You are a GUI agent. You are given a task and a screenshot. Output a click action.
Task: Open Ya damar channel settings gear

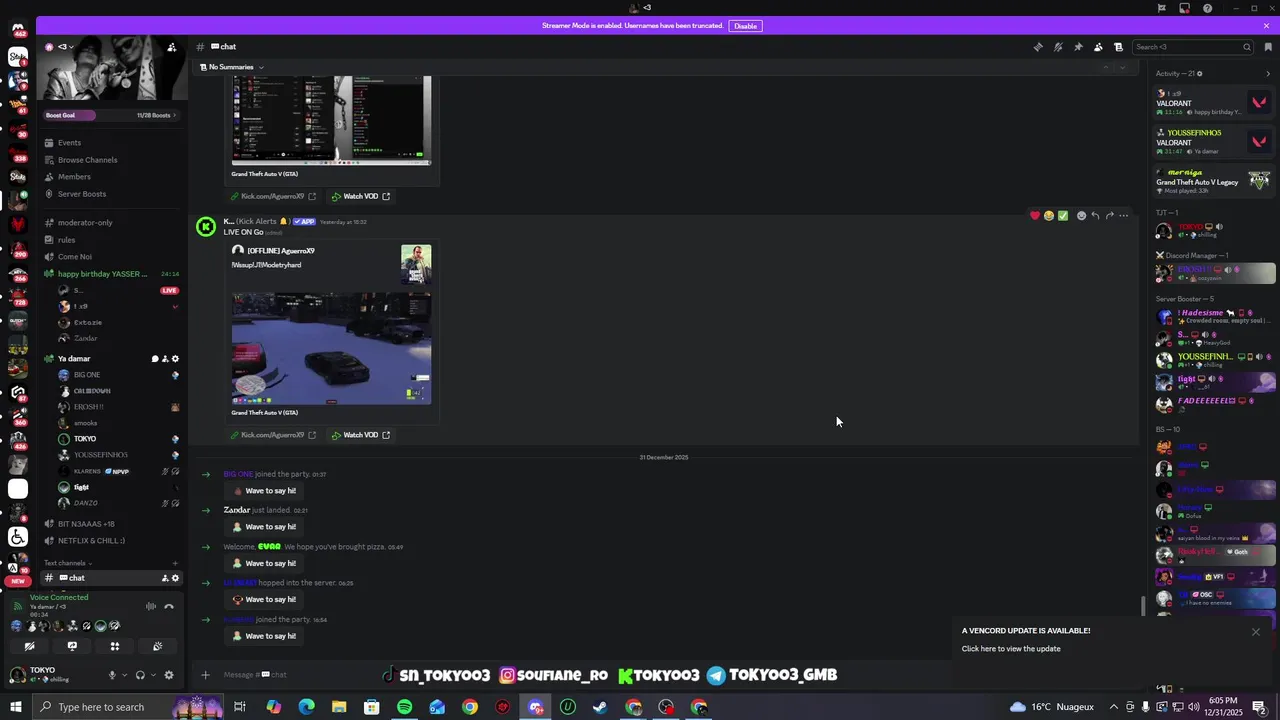pos(176,359)
